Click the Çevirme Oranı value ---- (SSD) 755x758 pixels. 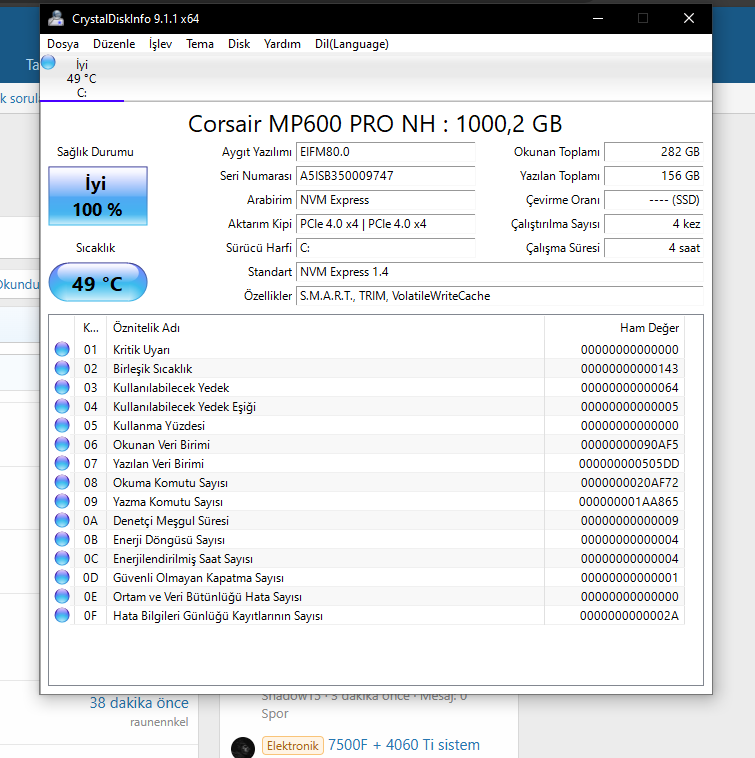[x=653, y=200]
